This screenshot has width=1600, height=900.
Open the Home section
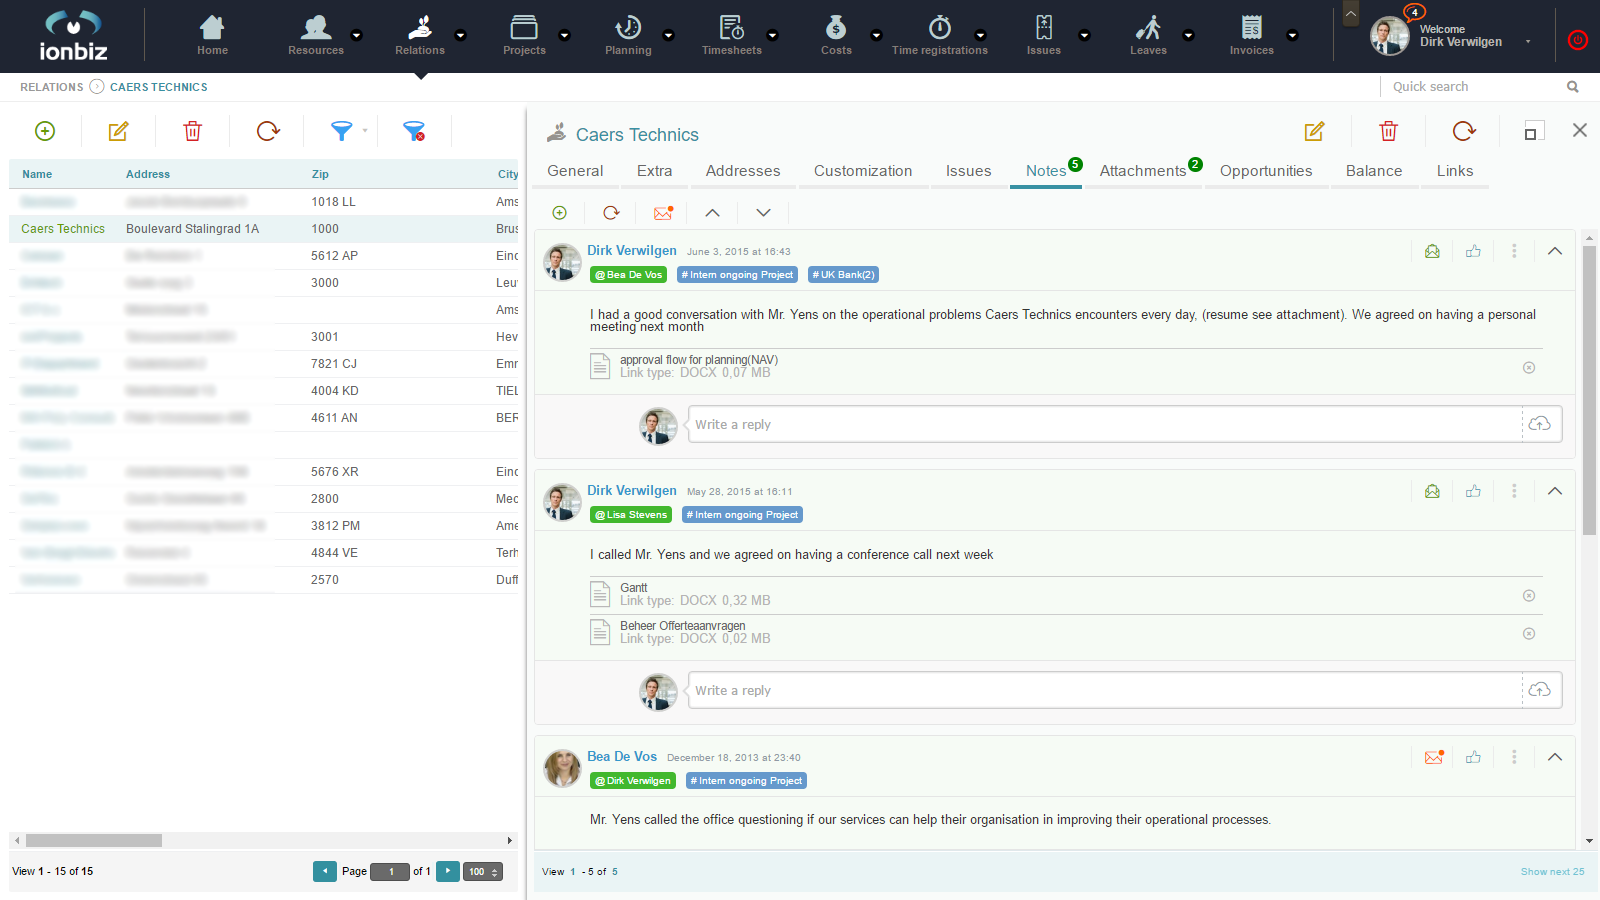click(212, 35)
